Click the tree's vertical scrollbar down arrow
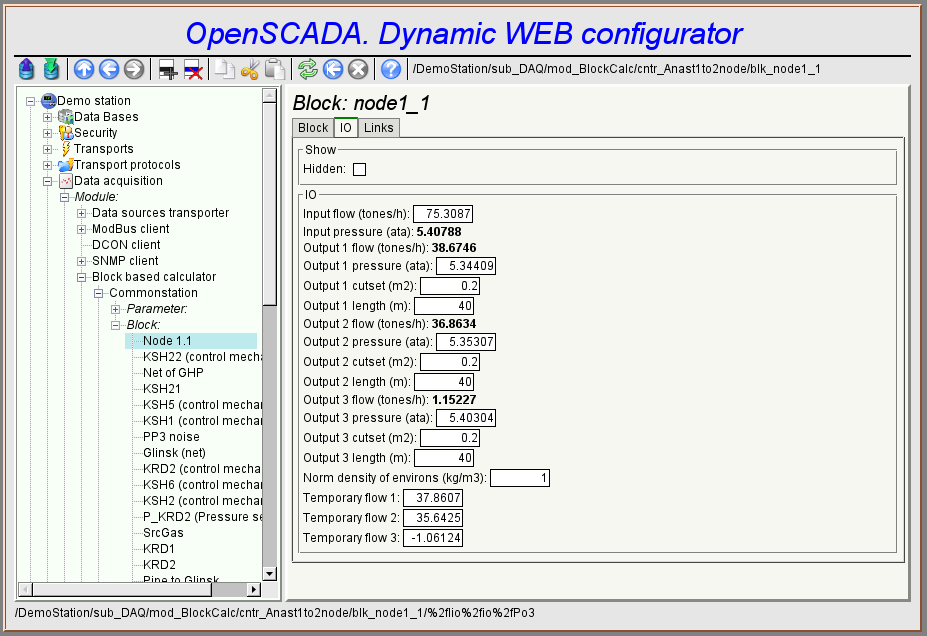Image resolution: width=927 pixels, height=636 pixels. (270, 574)
